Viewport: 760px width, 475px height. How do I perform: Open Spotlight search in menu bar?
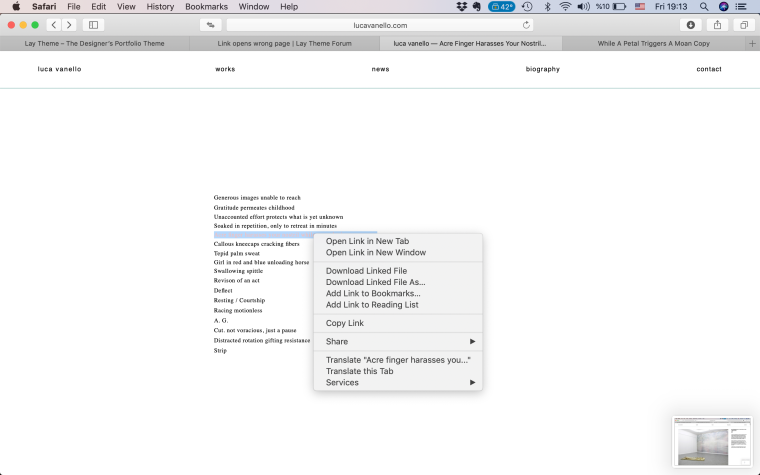click(x=704, y=7)
